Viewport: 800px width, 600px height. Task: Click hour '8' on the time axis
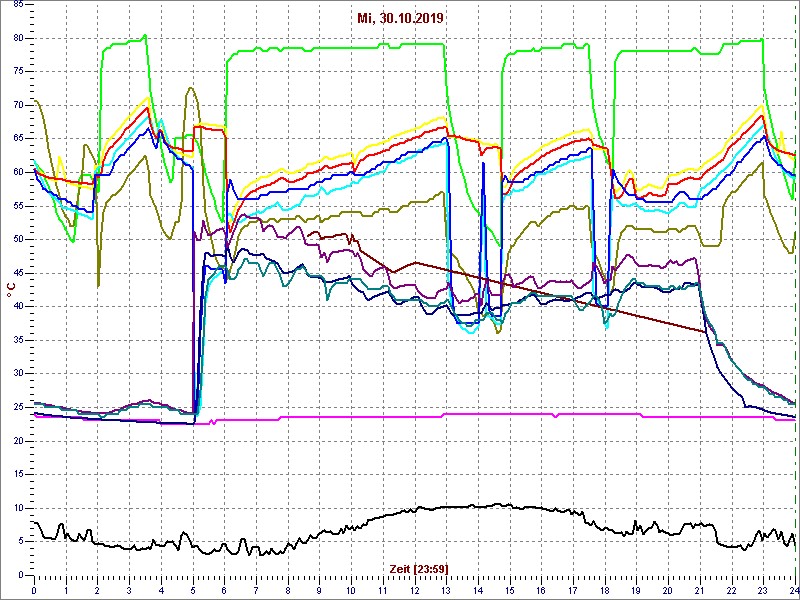287,588
